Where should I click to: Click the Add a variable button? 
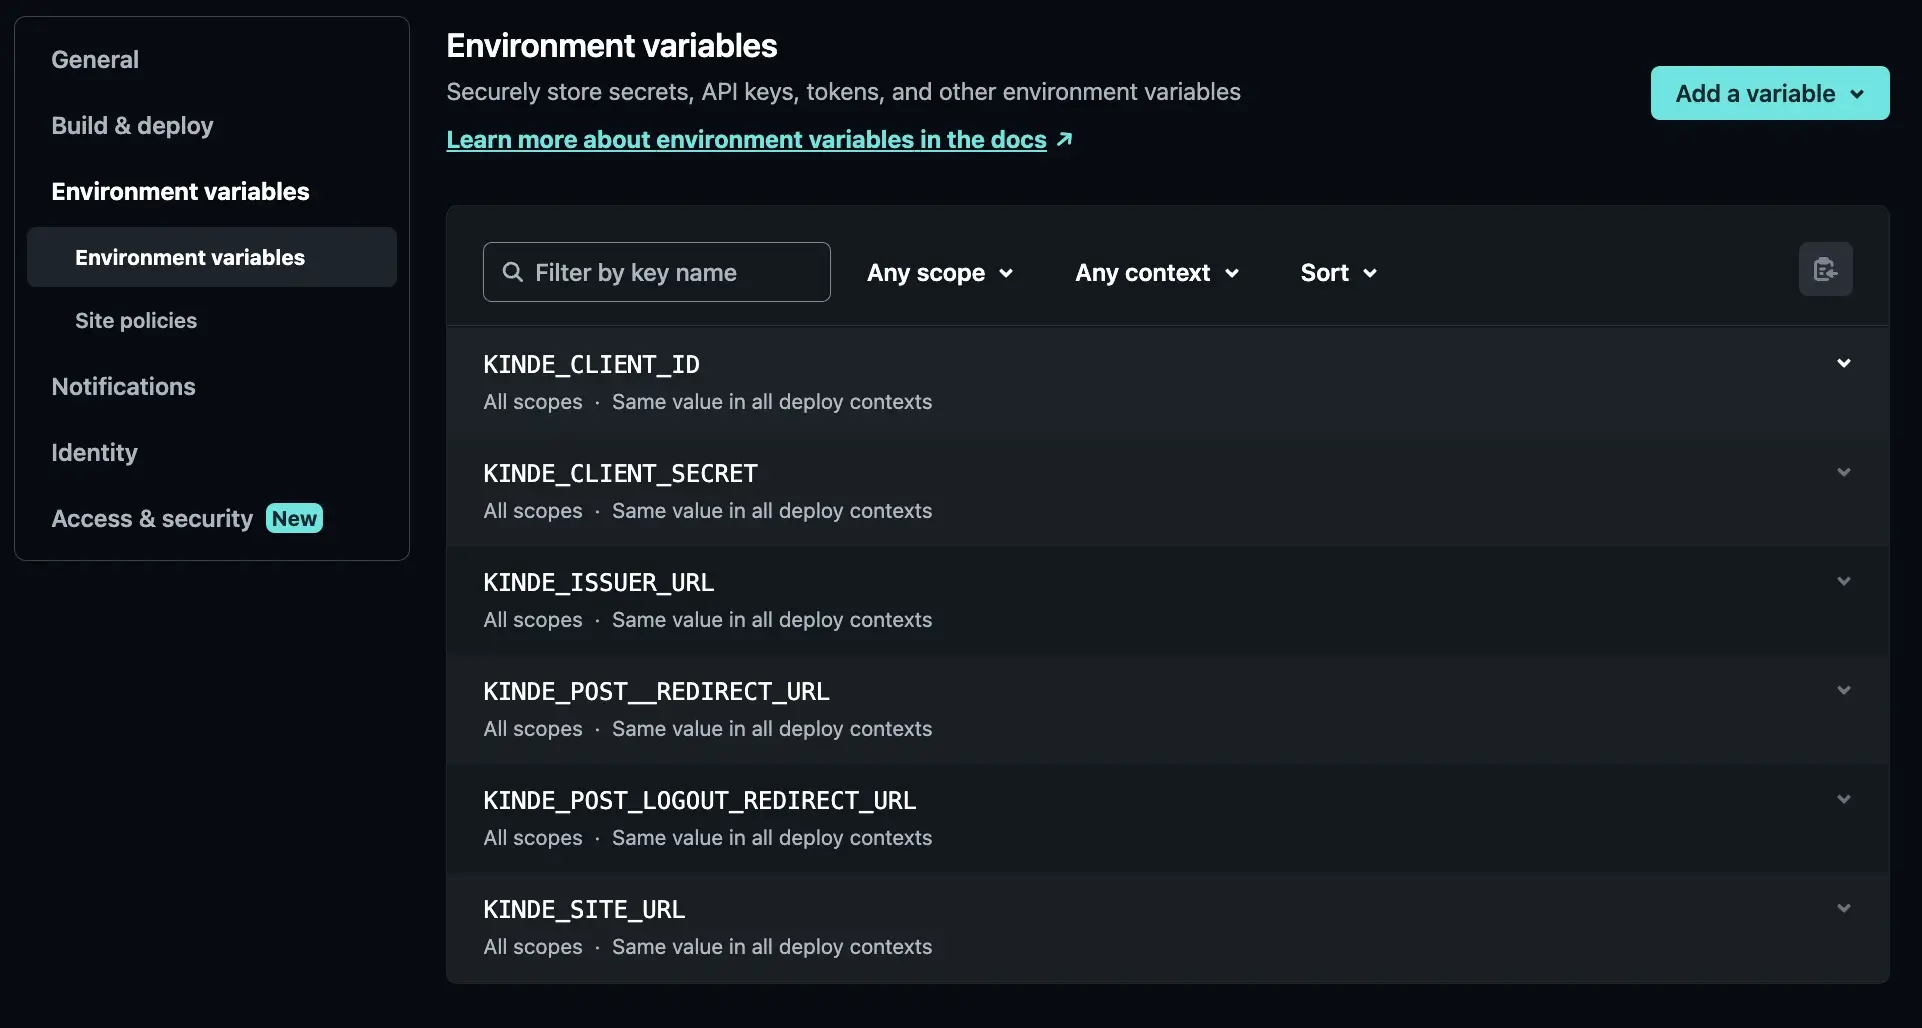pos(1755,93)
